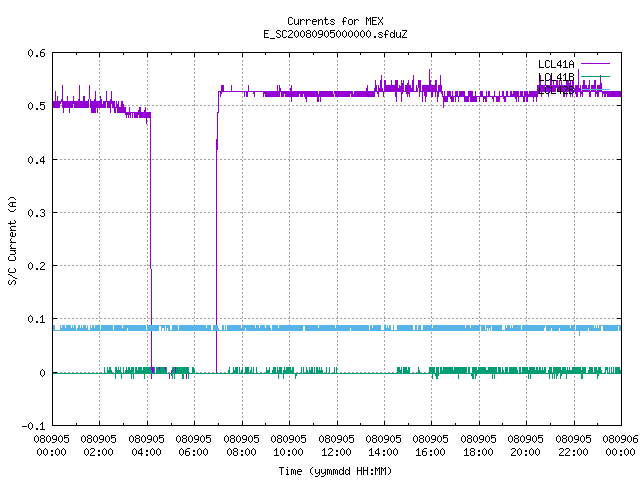Viewport: 640px width, 480px height.
Task: Click the purple trace's falling edge after 04:00
Action: click(x=151, y=245)
